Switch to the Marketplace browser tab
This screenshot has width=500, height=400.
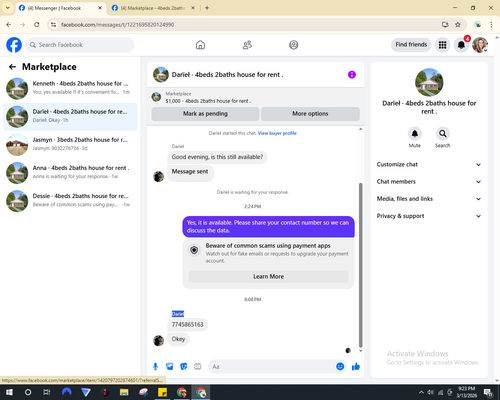pyautogui.click(x=153, y=8)
